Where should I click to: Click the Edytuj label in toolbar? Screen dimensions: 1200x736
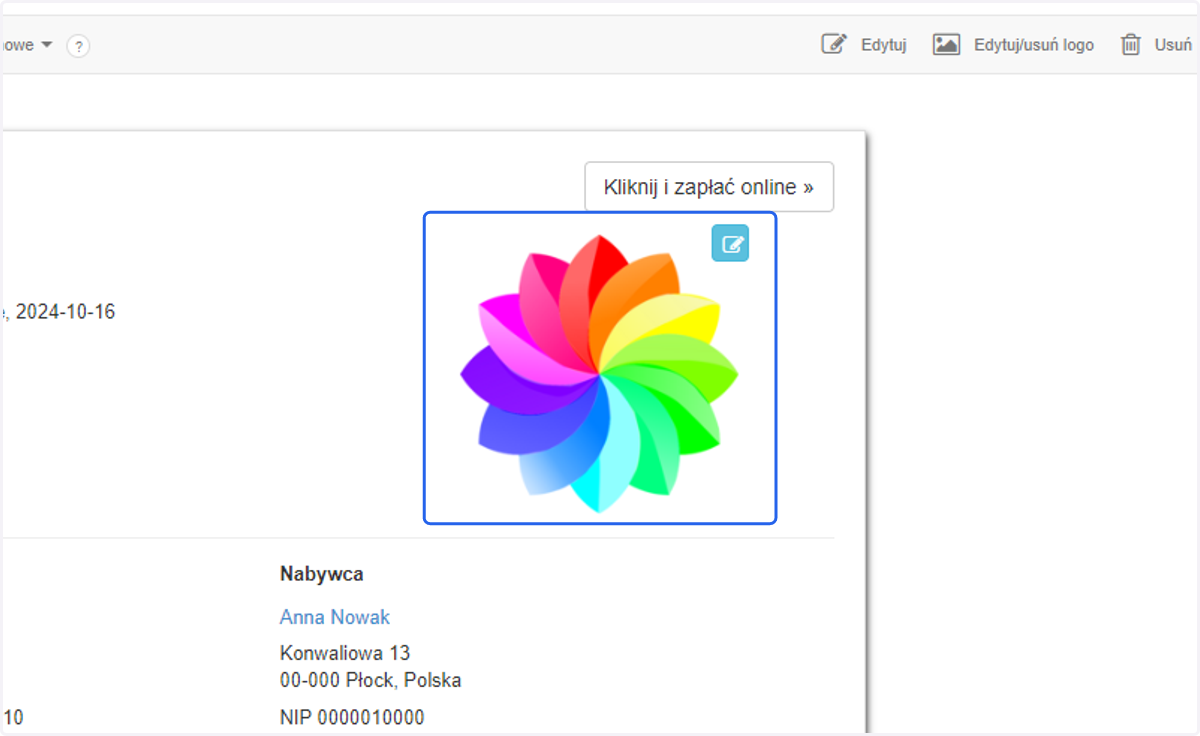pos(884,45)
